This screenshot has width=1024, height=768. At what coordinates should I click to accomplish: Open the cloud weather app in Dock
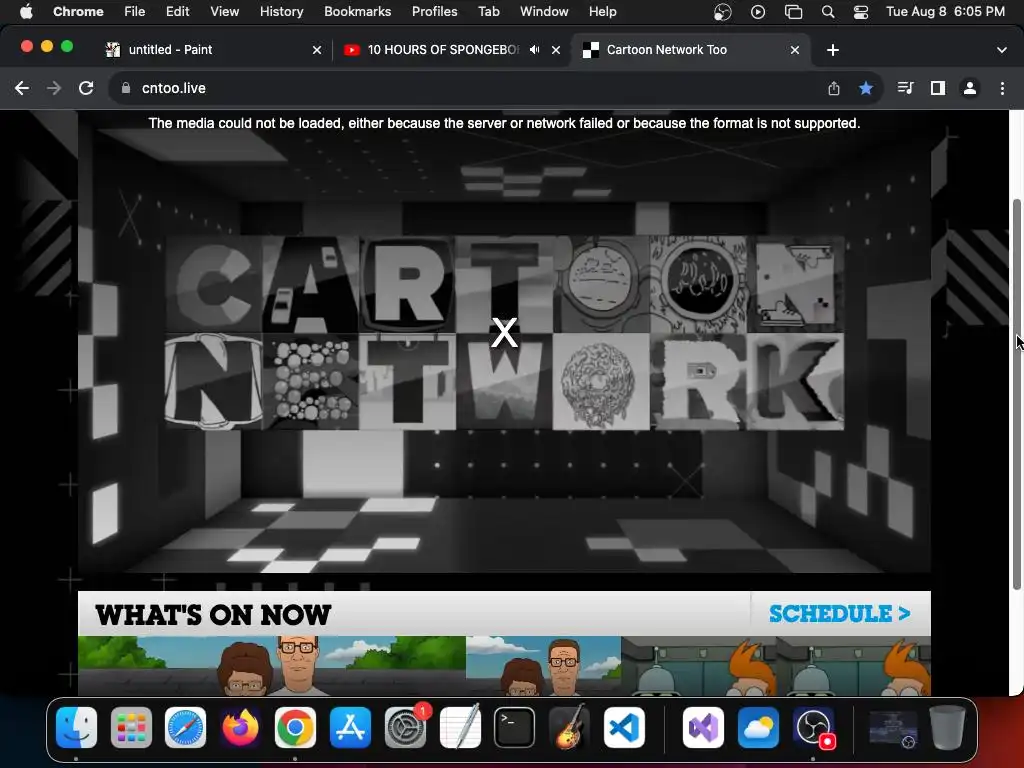758,728
